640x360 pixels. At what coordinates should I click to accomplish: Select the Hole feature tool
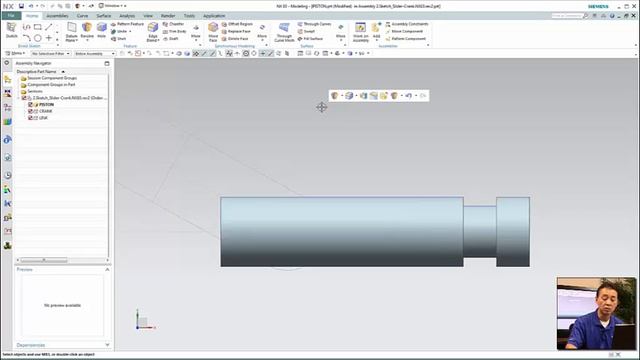(102, 31)
